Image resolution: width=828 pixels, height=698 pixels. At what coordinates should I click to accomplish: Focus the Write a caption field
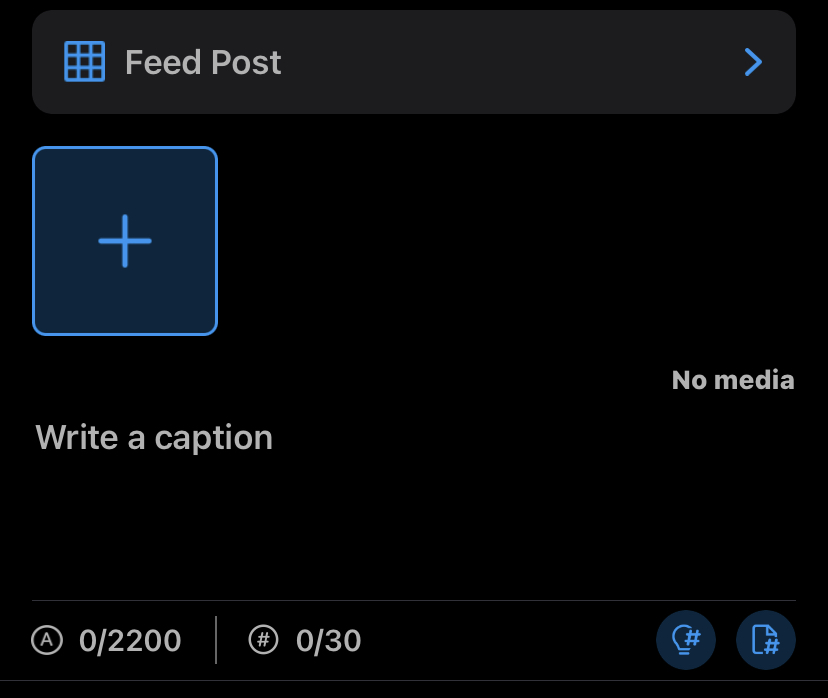pyautogui.click(x=154, y=438)
